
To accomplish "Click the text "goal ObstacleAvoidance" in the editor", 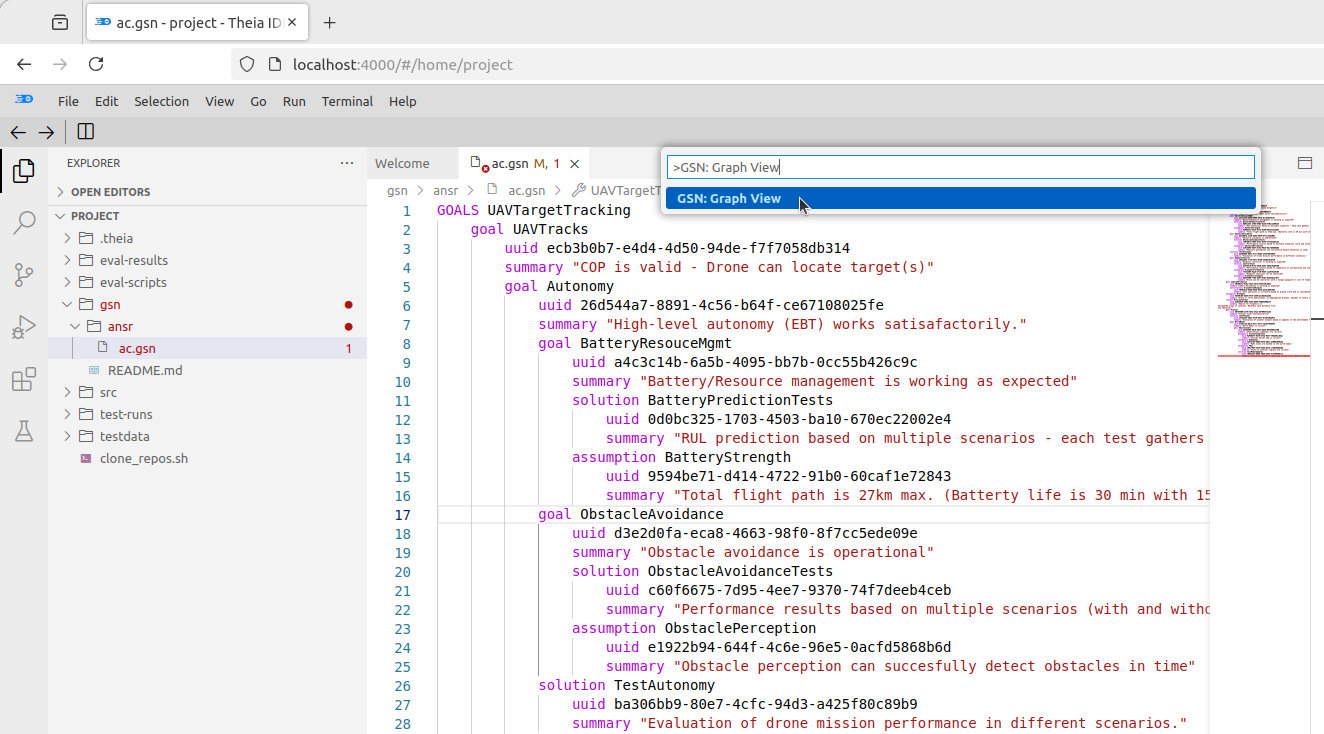I will [x=630, y=514].
